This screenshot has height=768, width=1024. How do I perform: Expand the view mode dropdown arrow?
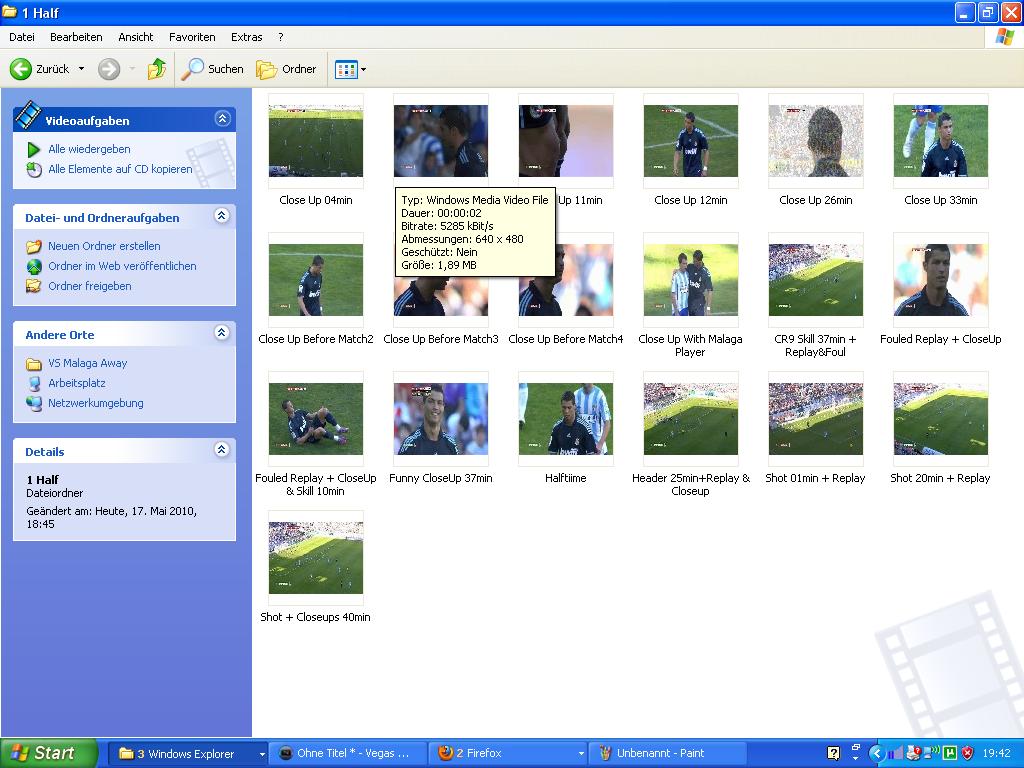pos(364,69)
